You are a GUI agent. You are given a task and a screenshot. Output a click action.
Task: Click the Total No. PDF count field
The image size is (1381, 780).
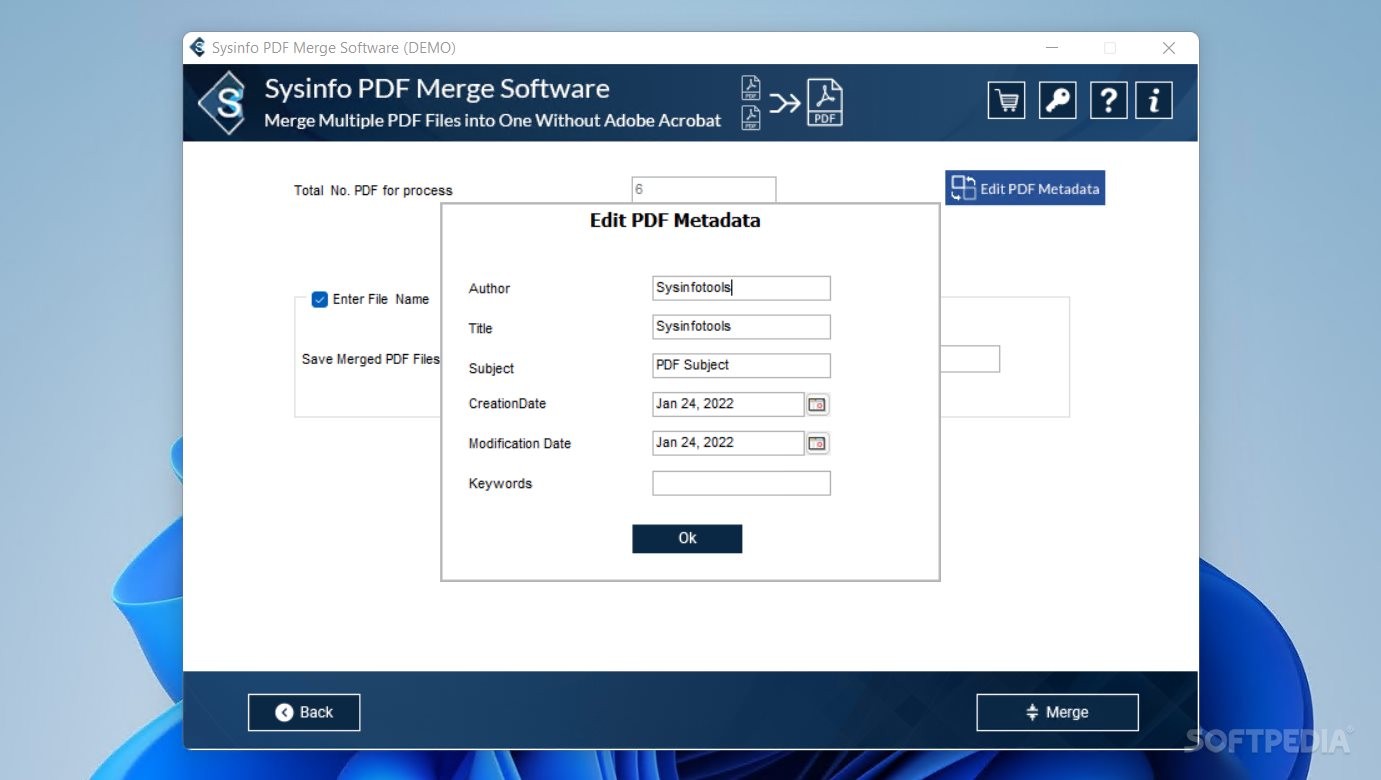pyautogui.click(x=703, y=189)
